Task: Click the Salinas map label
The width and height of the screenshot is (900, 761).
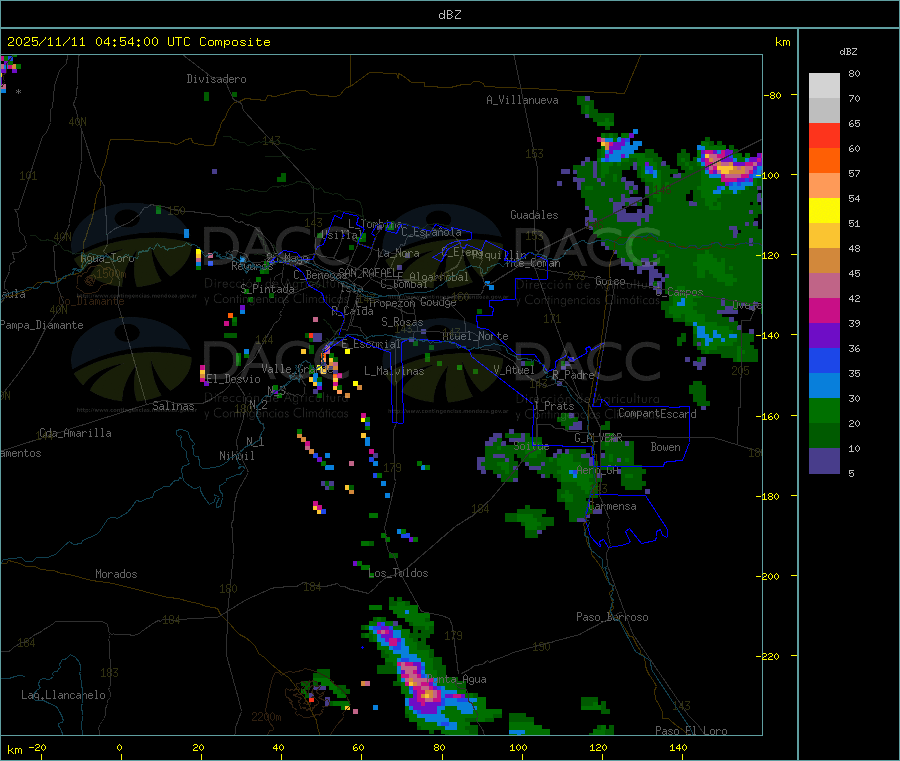Action: [x=173, y=406]
